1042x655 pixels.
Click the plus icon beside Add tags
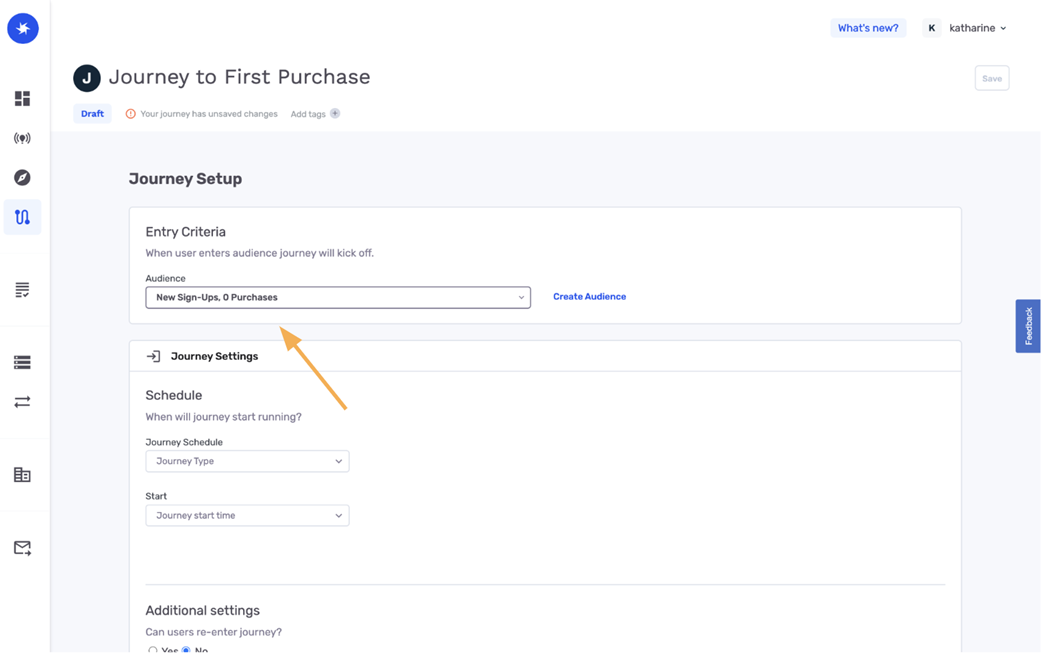tap(335, 114)
